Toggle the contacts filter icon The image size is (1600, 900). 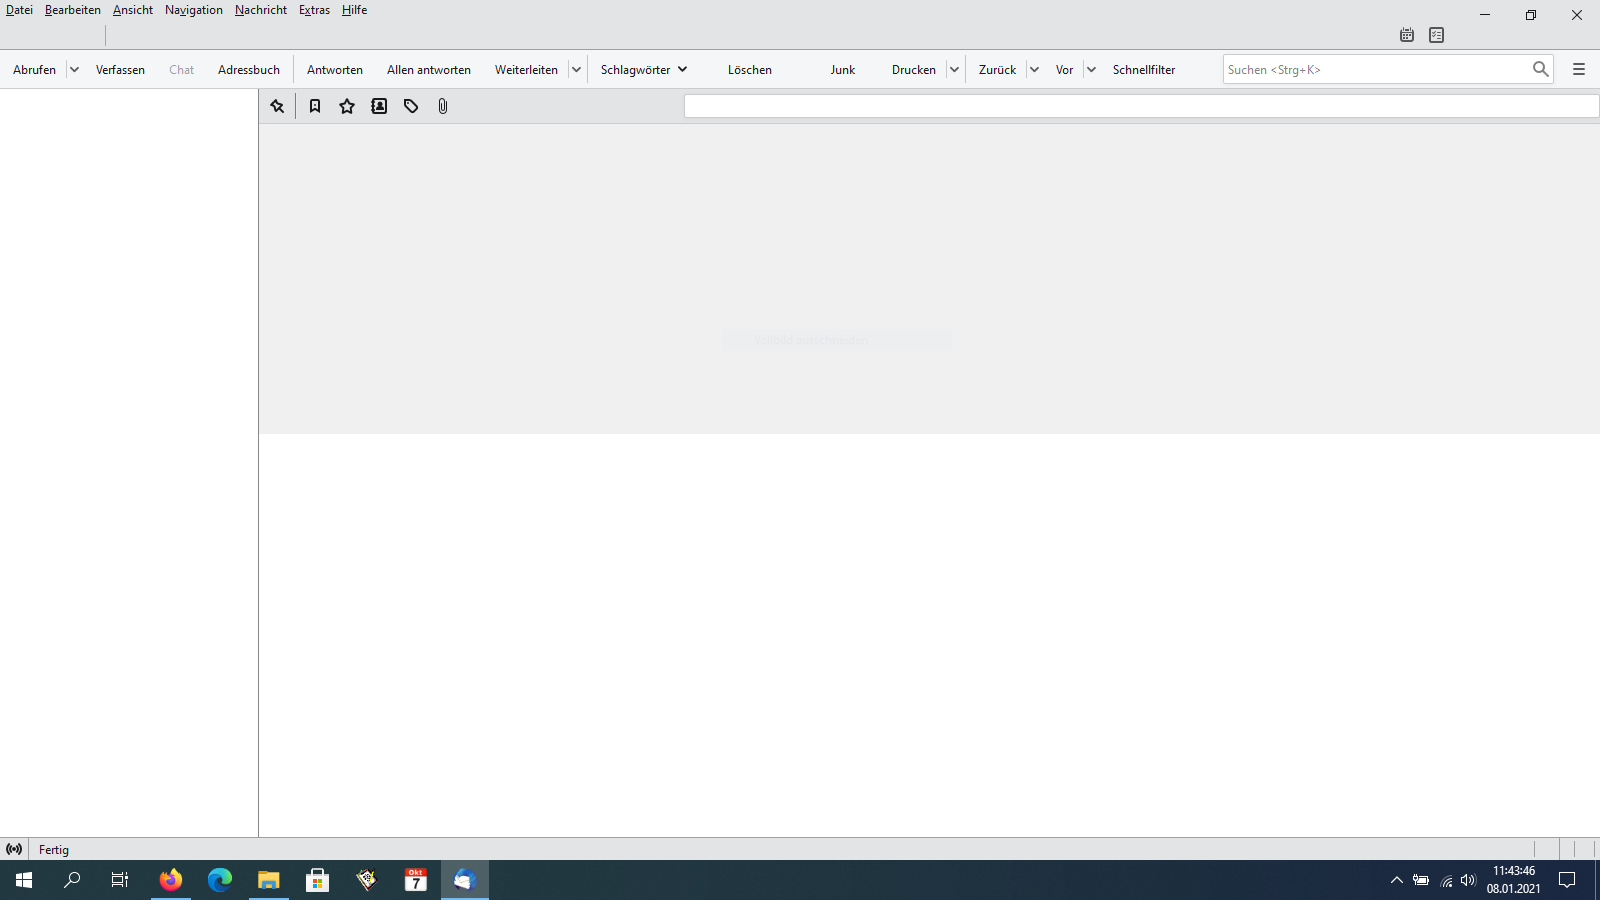[x=379, y=106]
